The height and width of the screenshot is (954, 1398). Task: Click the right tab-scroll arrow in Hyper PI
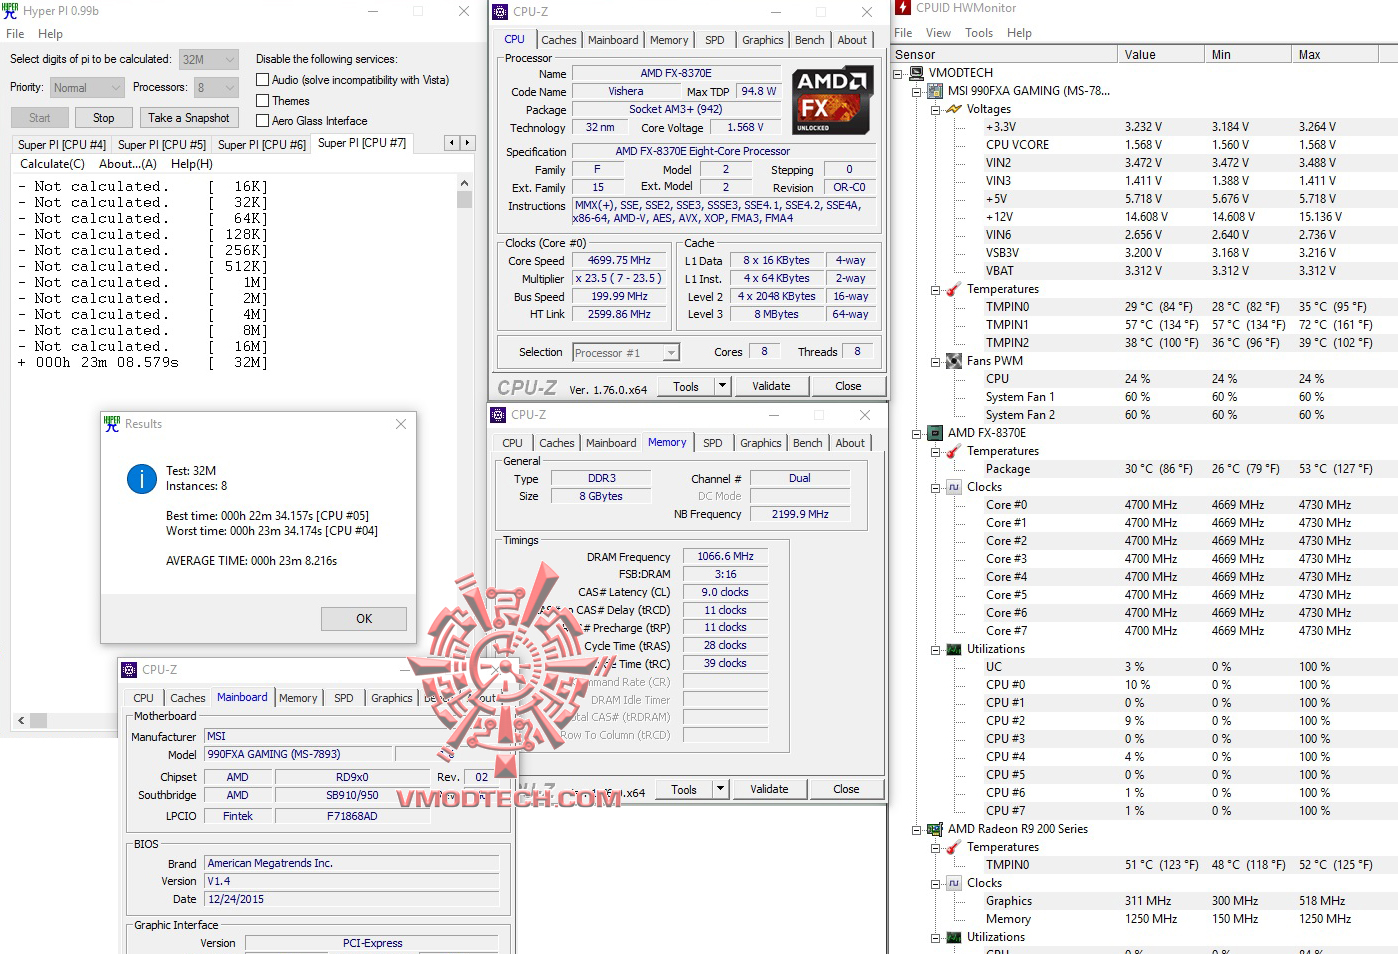point(467,143)
